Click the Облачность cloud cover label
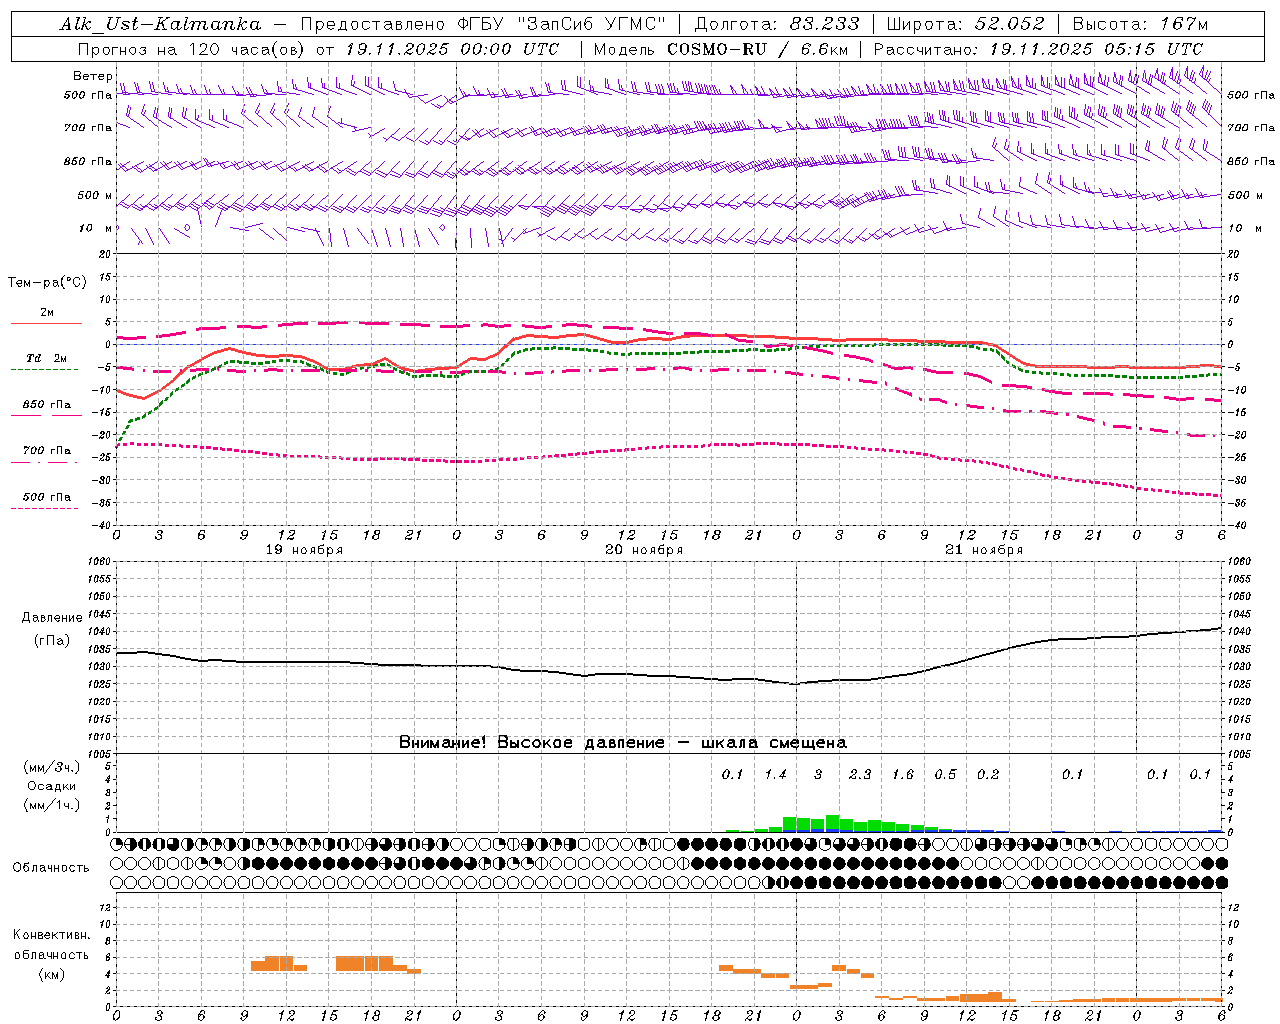The height and width of the screenshot is (1024, 1280). point(51,867)
